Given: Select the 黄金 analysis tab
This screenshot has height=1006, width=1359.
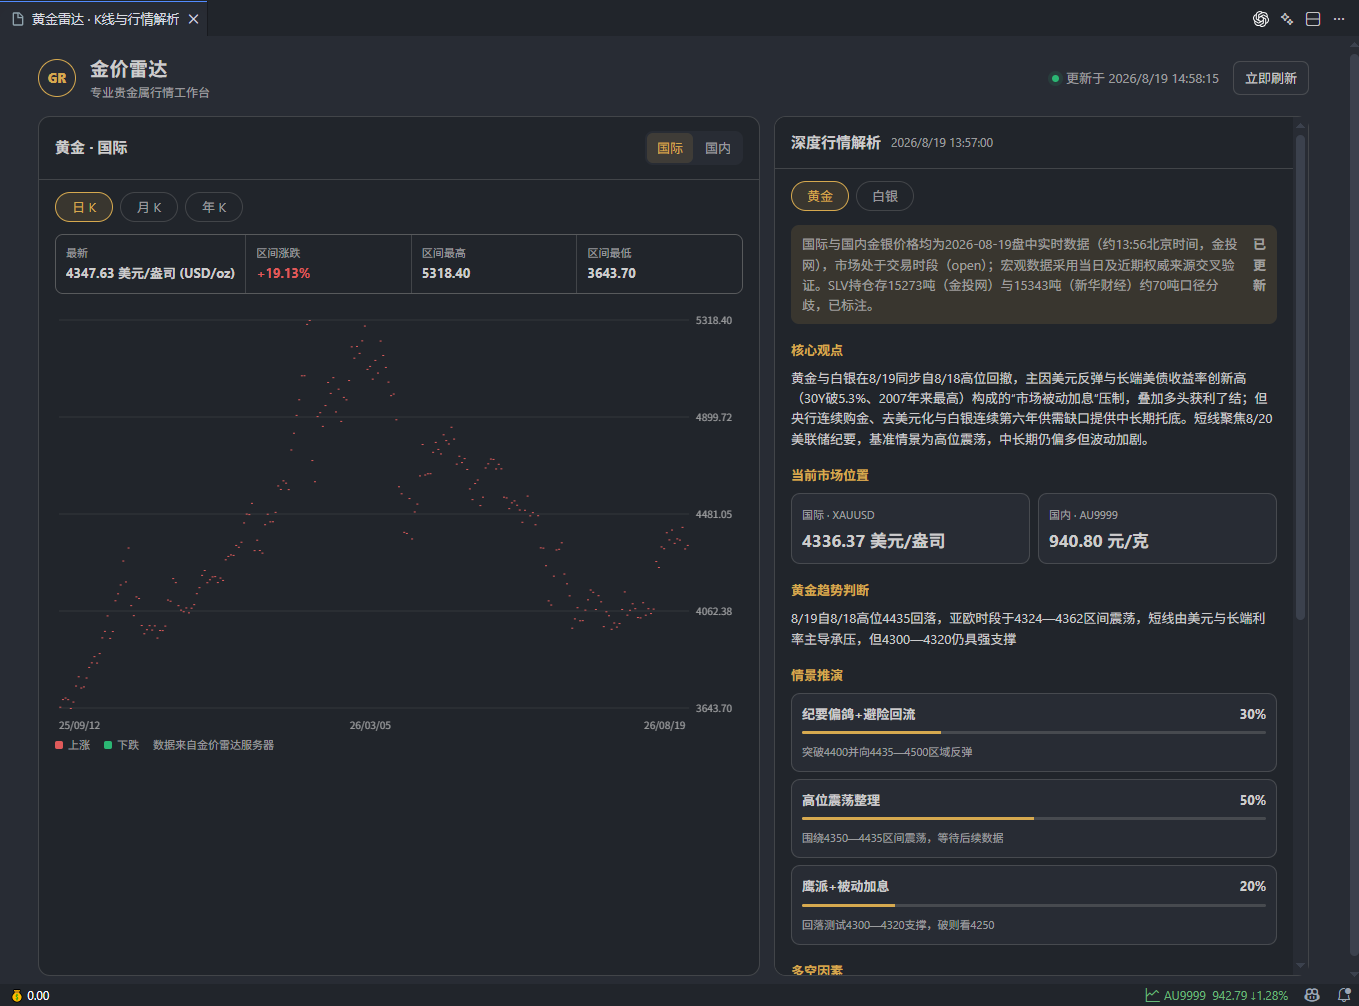Looking at the screenshot, I should [820, 196].
